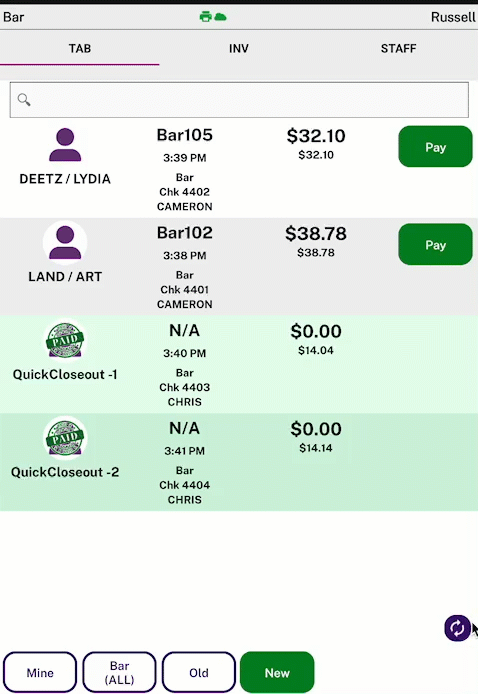Show Old tabs filter
Image resolution: width=478 pixels, height=694 pixels.
(x=199, y=672)
